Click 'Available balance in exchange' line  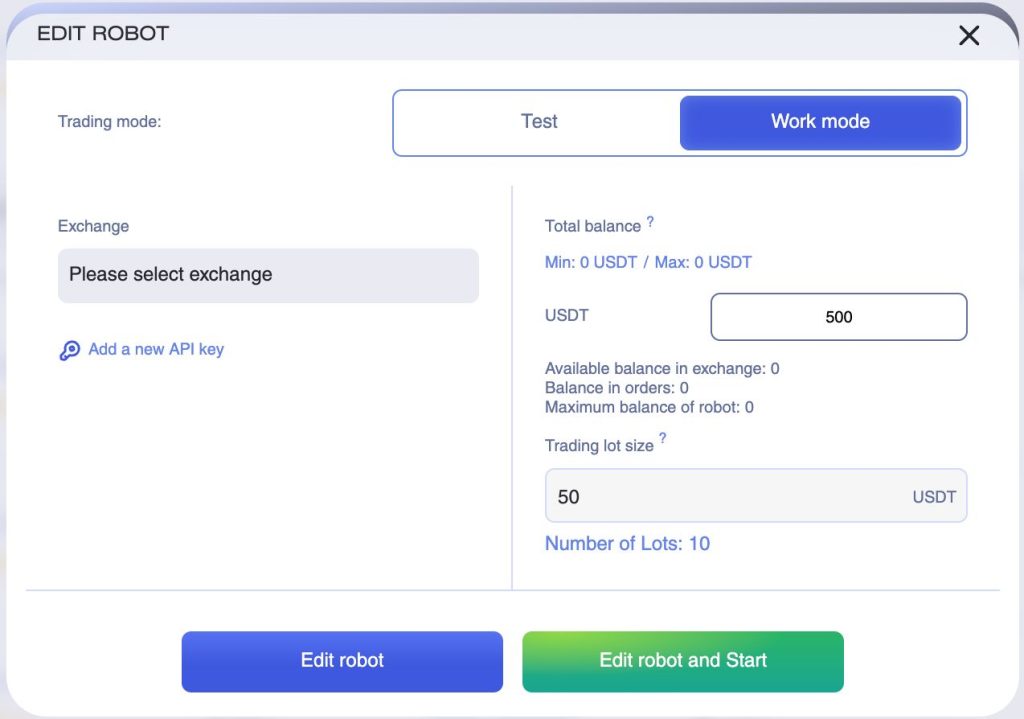(x=662, y=369)
